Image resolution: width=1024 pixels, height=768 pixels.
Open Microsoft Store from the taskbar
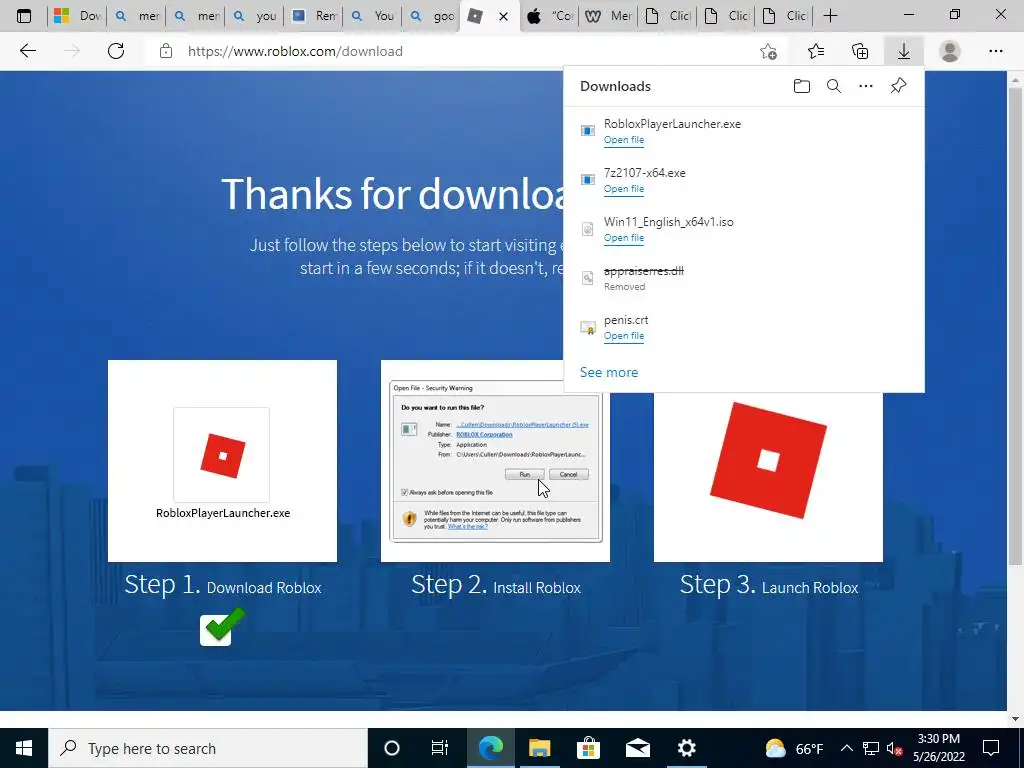pyautogui.click(x=588, y=748)
